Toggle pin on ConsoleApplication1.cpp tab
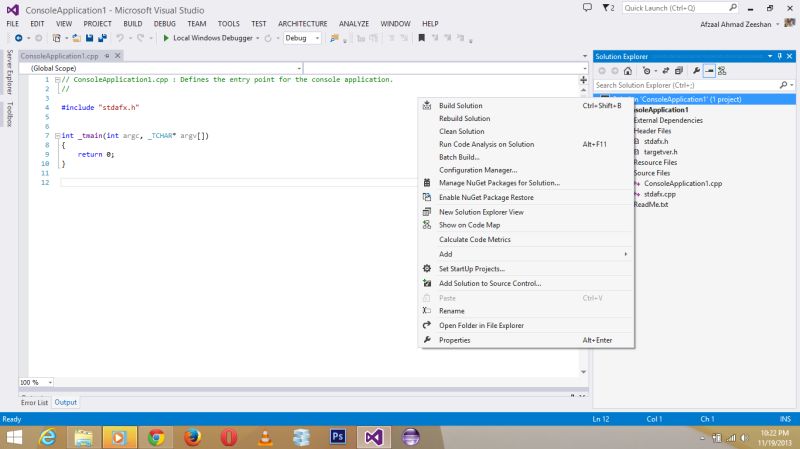Screen dimensions: 800x449 tap(107, 56)
